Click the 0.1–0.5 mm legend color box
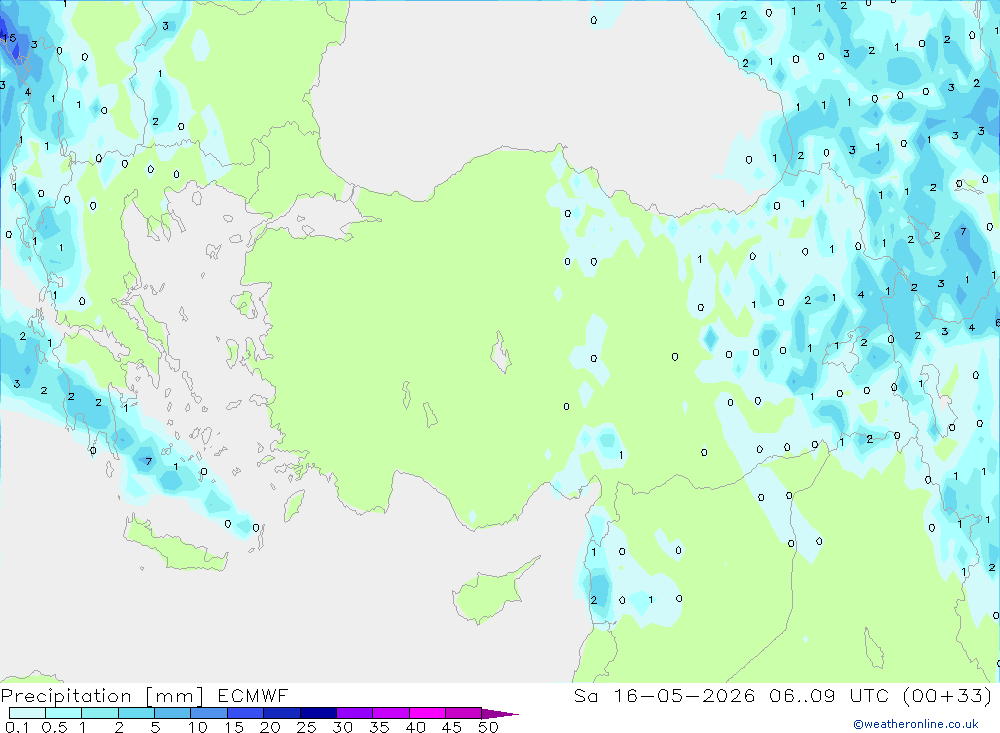 (x=27, y=713)
